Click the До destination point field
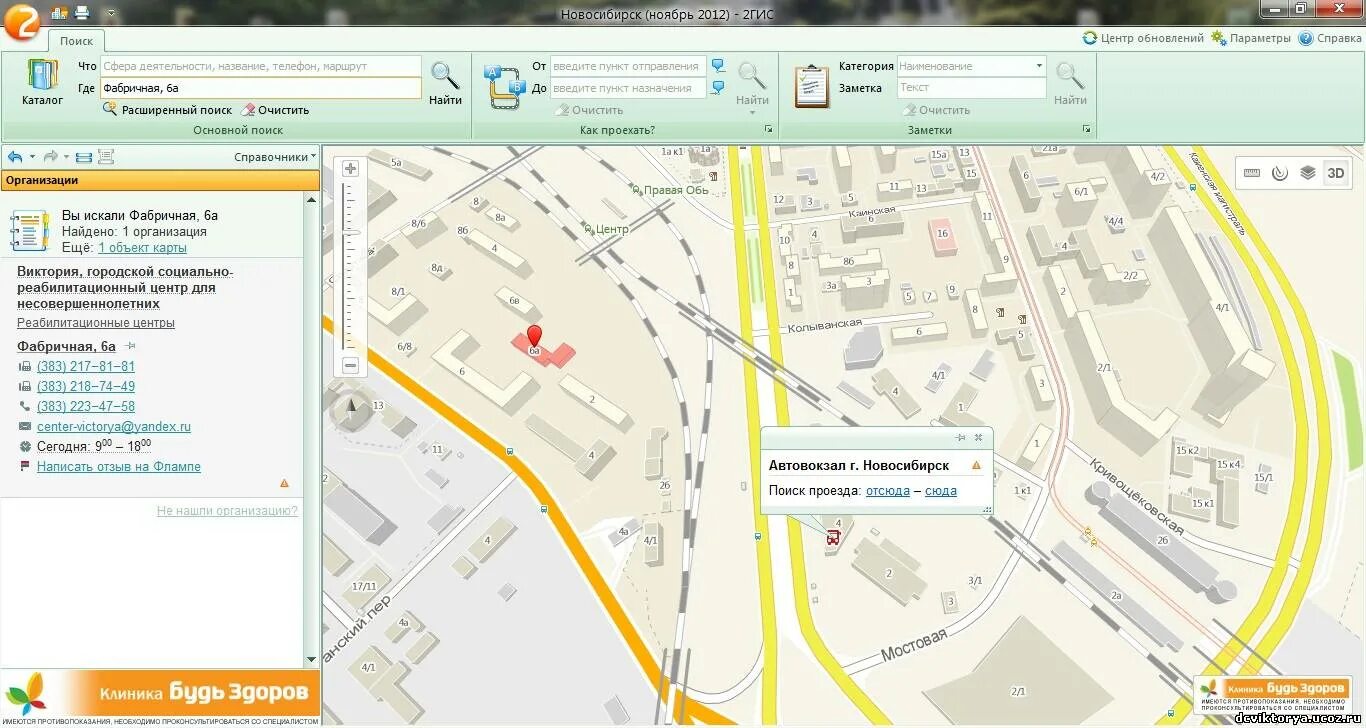 click(x=628, y=88)
